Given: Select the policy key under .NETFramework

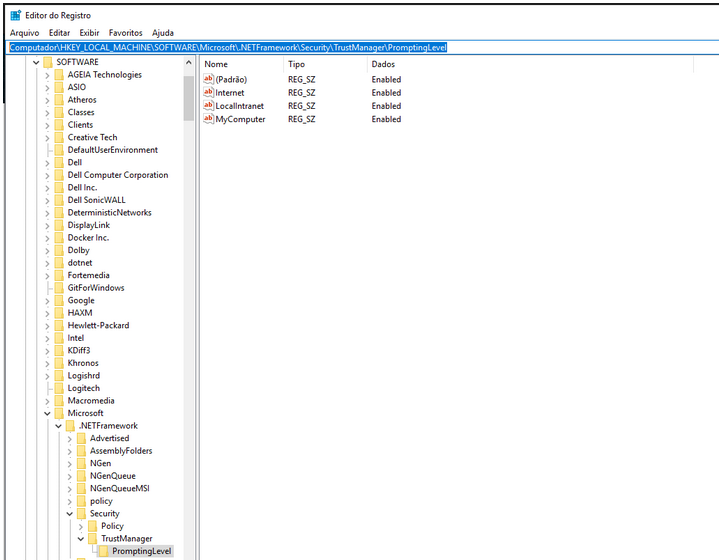Looking at the screenshot, I should (101, 501).
